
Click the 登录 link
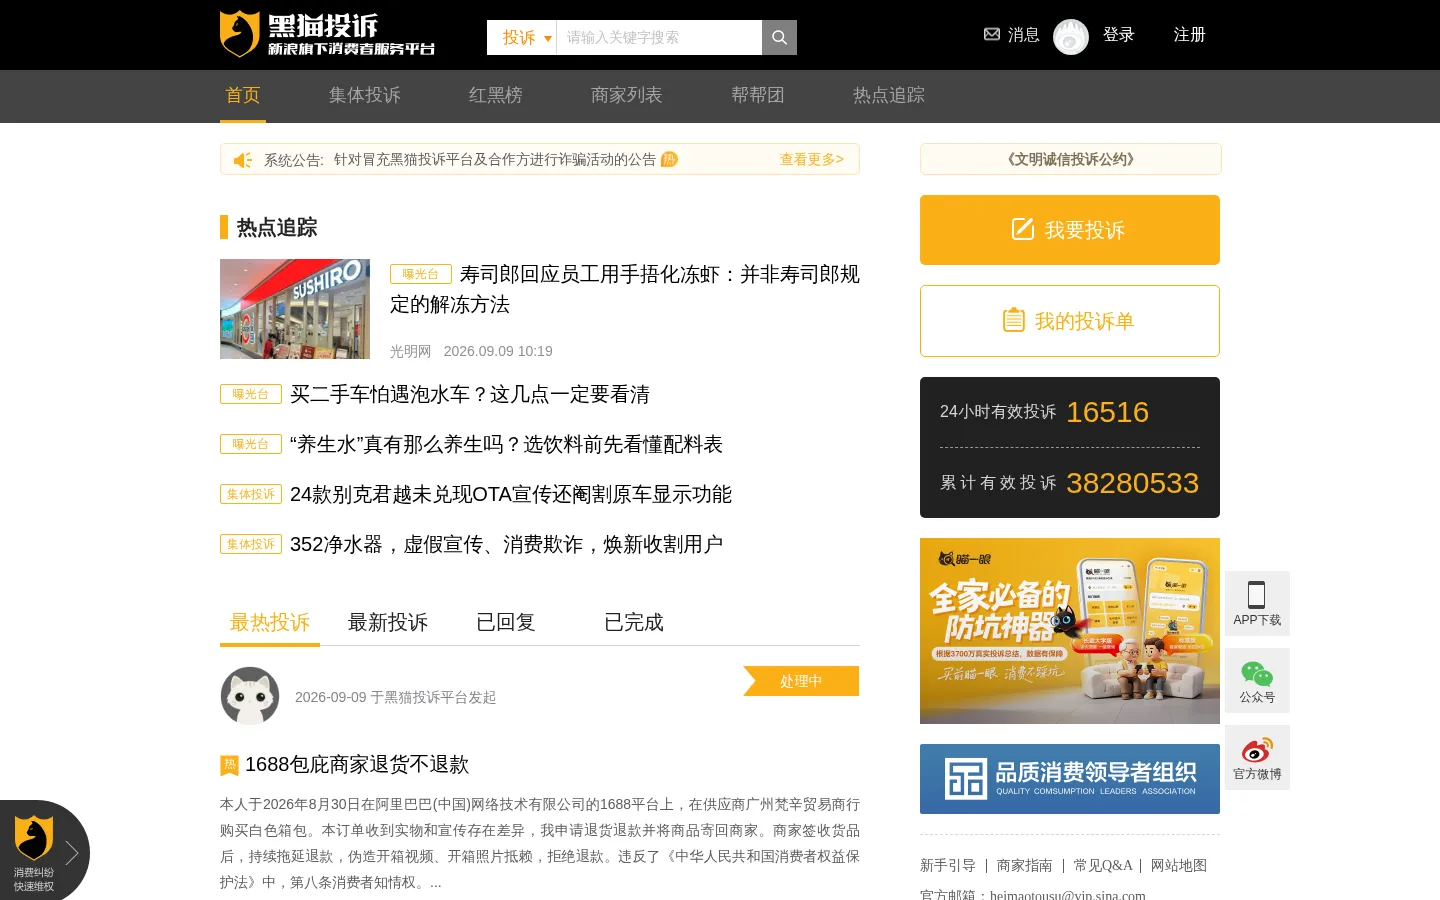(1119, 35)
